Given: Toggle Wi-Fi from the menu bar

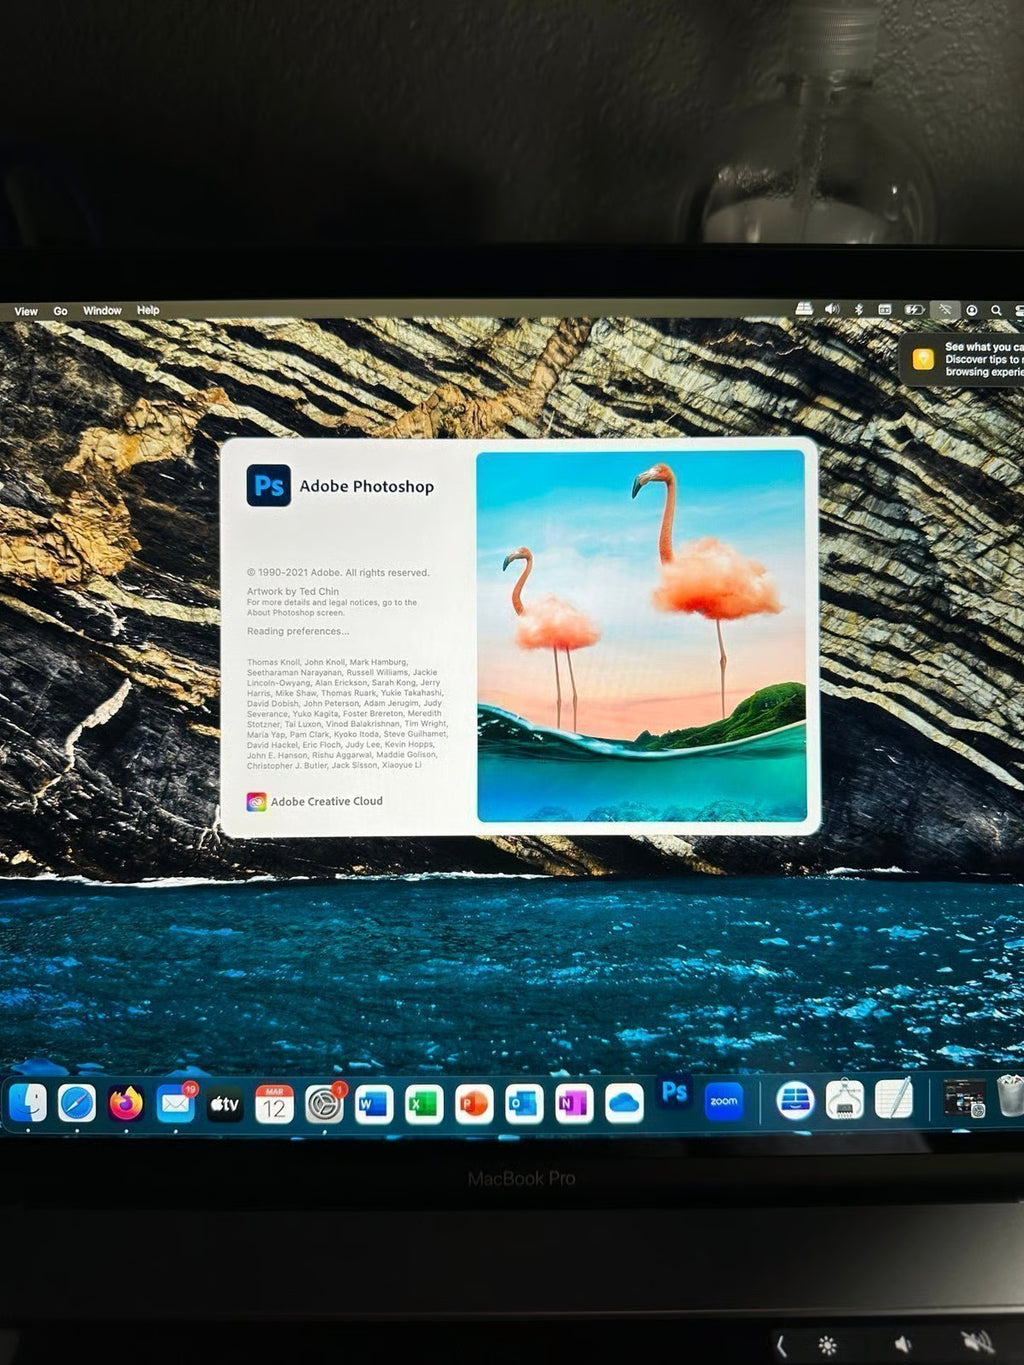Looking at the screenshot, I should pos(945,310).
